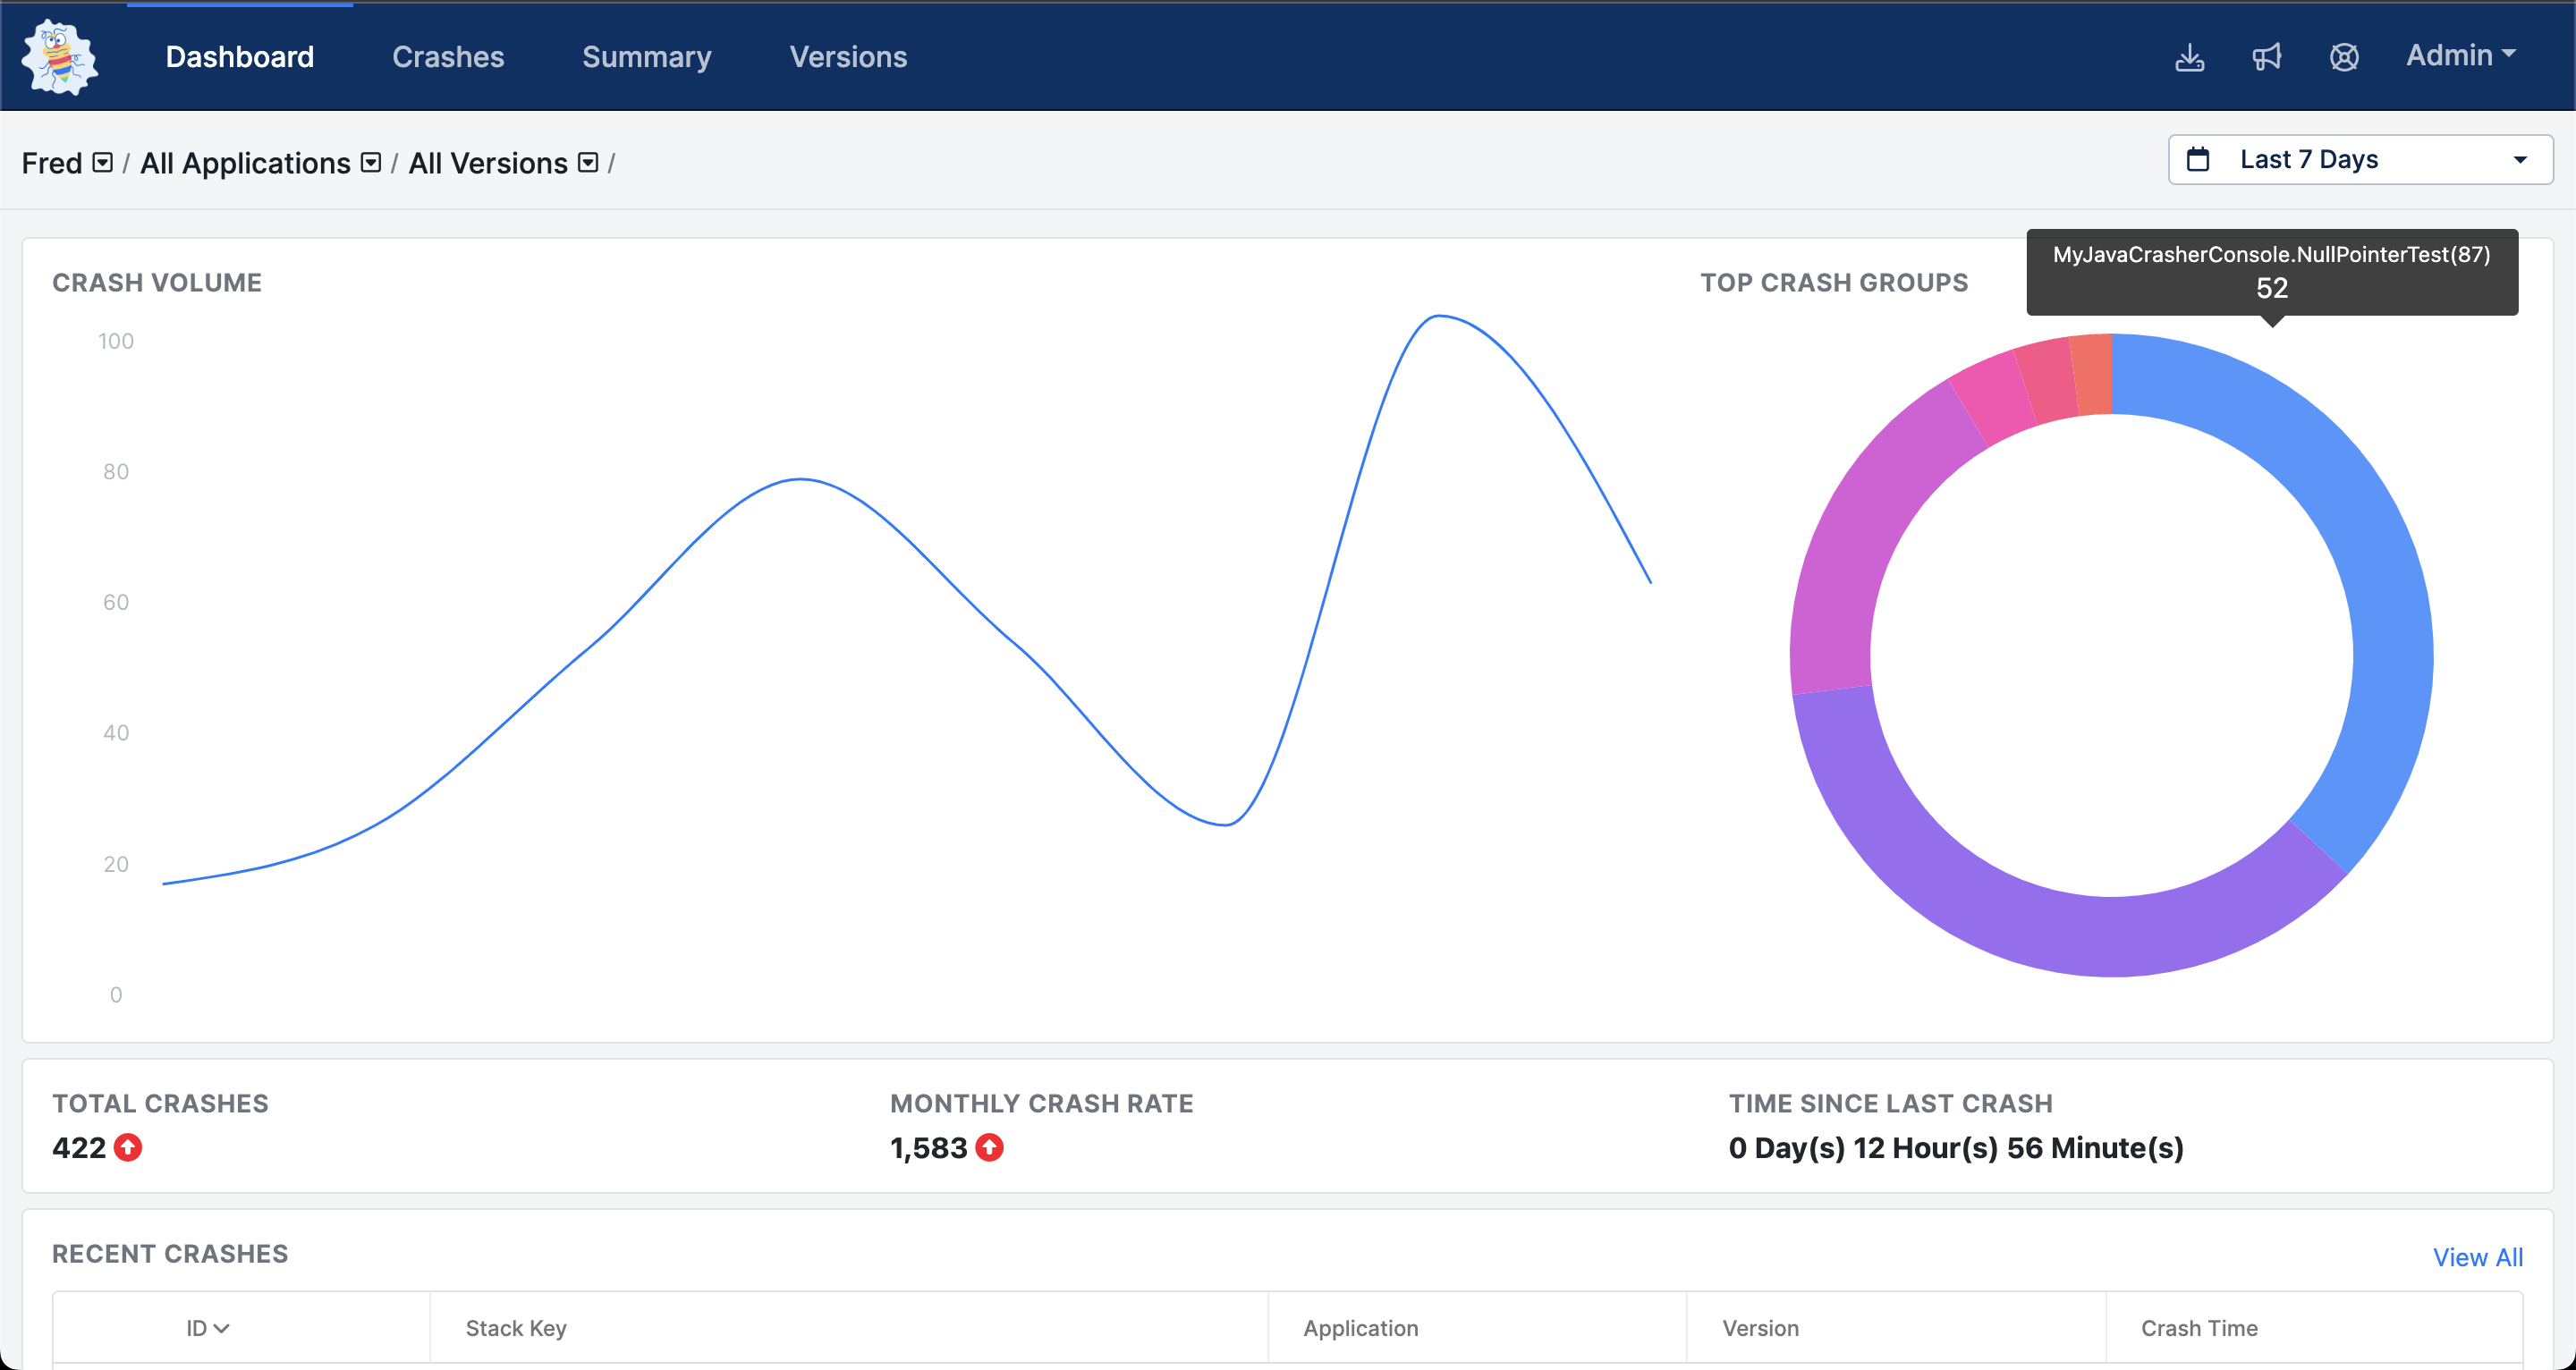Click red arrow beside Monthly Crash Rate
The width and height of the screenshot is (2576, 1370).
point(989,1147)
